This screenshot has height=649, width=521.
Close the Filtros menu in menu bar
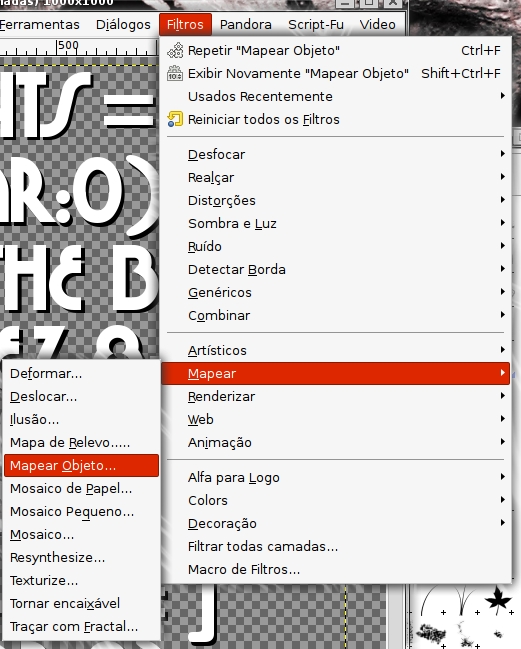pyautogui.click(x=185, y=24)
